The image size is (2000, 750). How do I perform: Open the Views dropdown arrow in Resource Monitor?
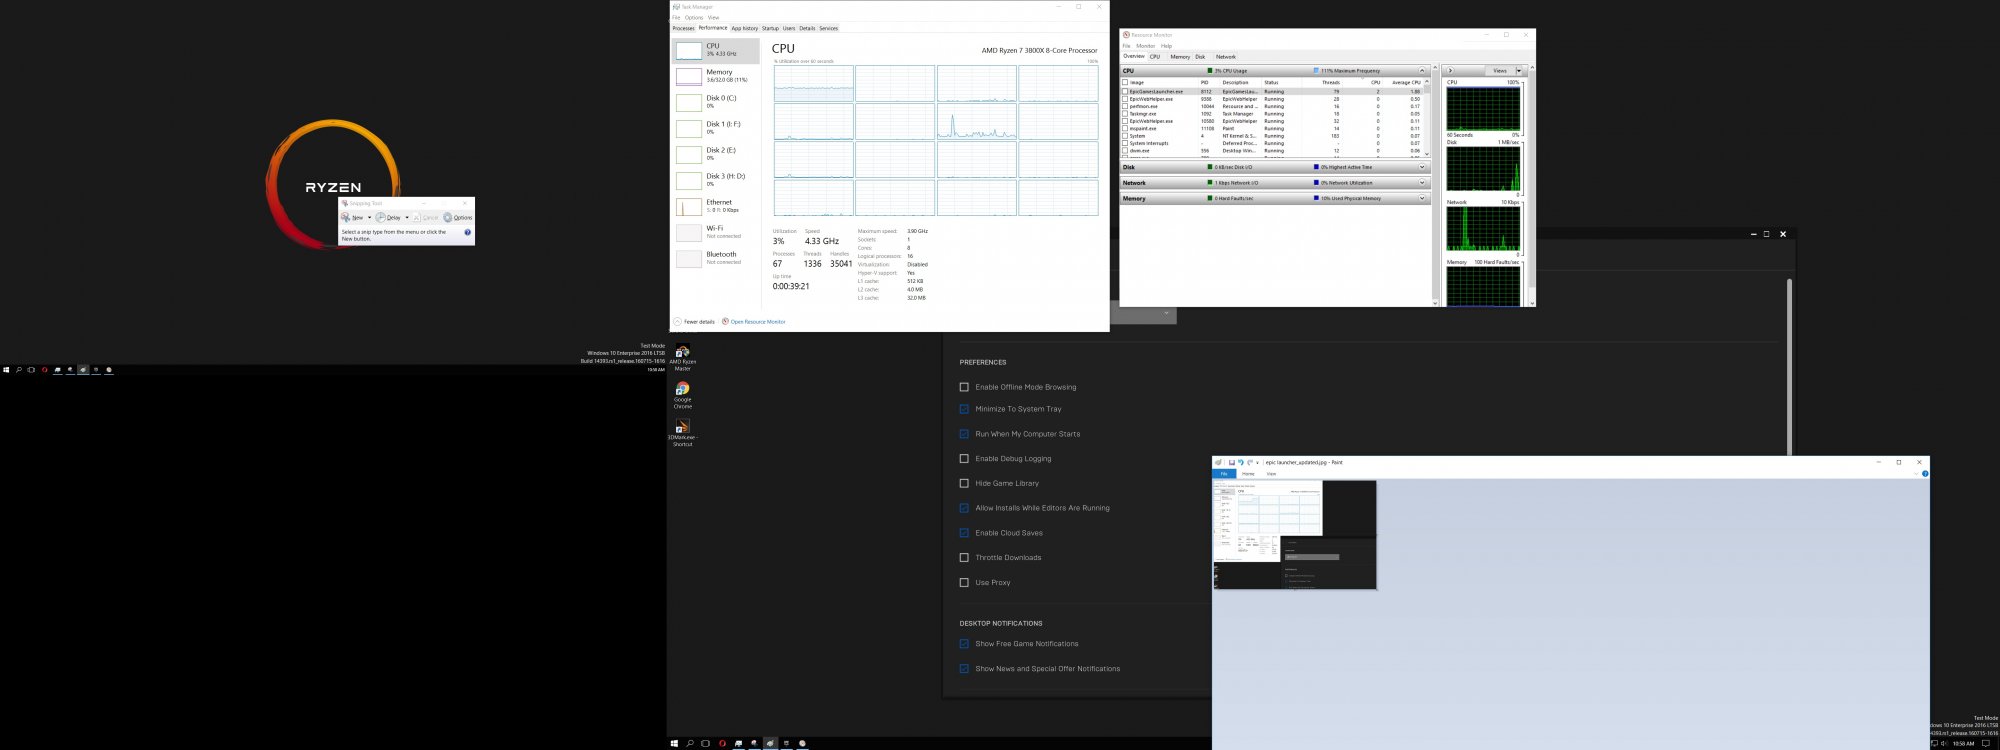[1519, 71]
